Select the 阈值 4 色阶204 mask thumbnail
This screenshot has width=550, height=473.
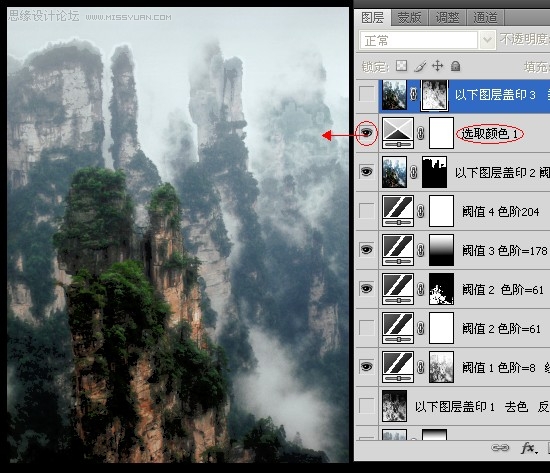(x=441, y=211)
